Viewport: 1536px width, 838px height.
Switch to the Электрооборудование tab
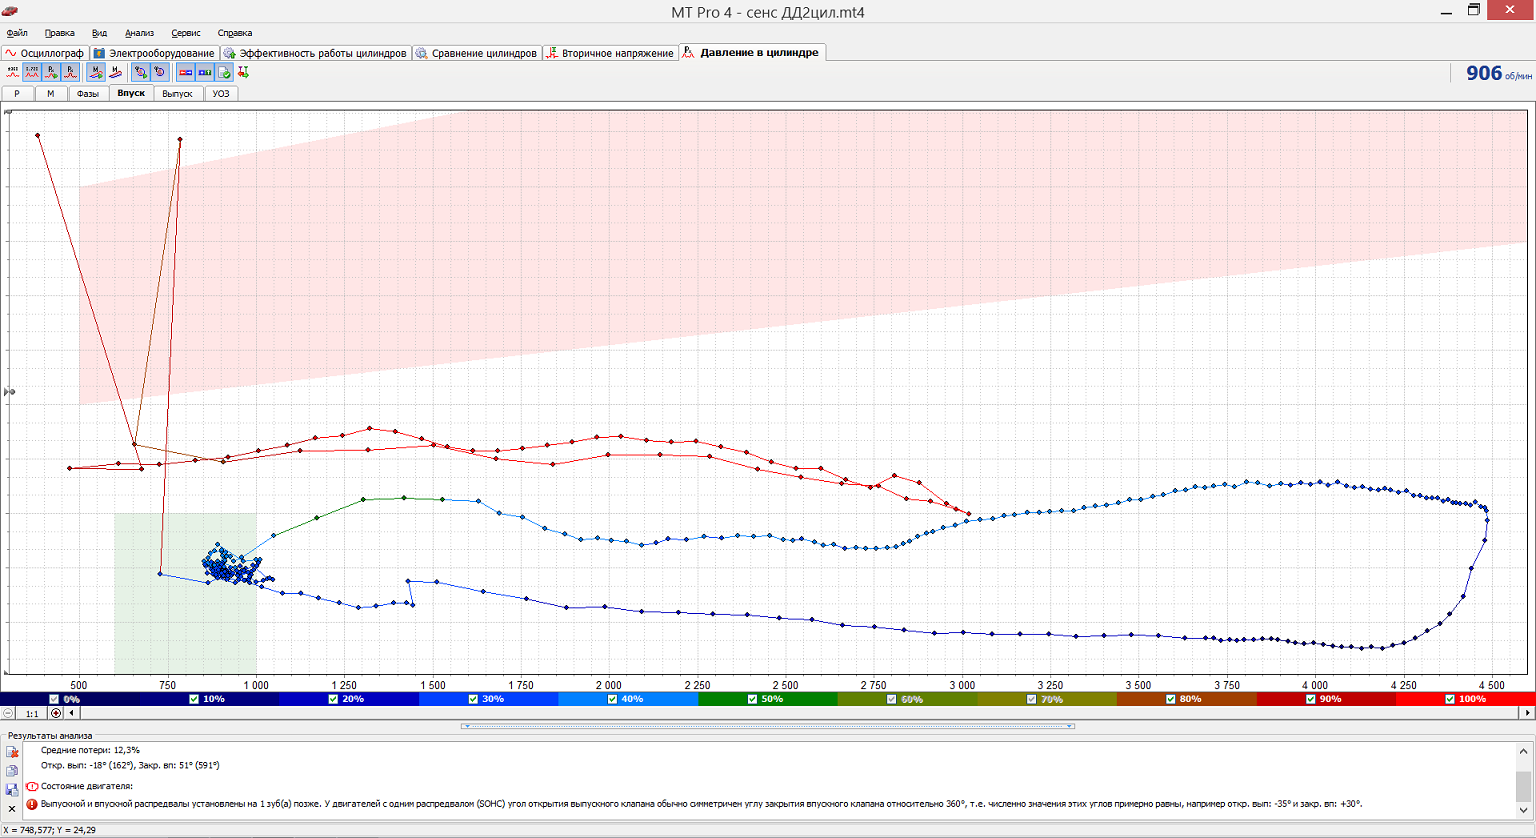click(154, 53)
